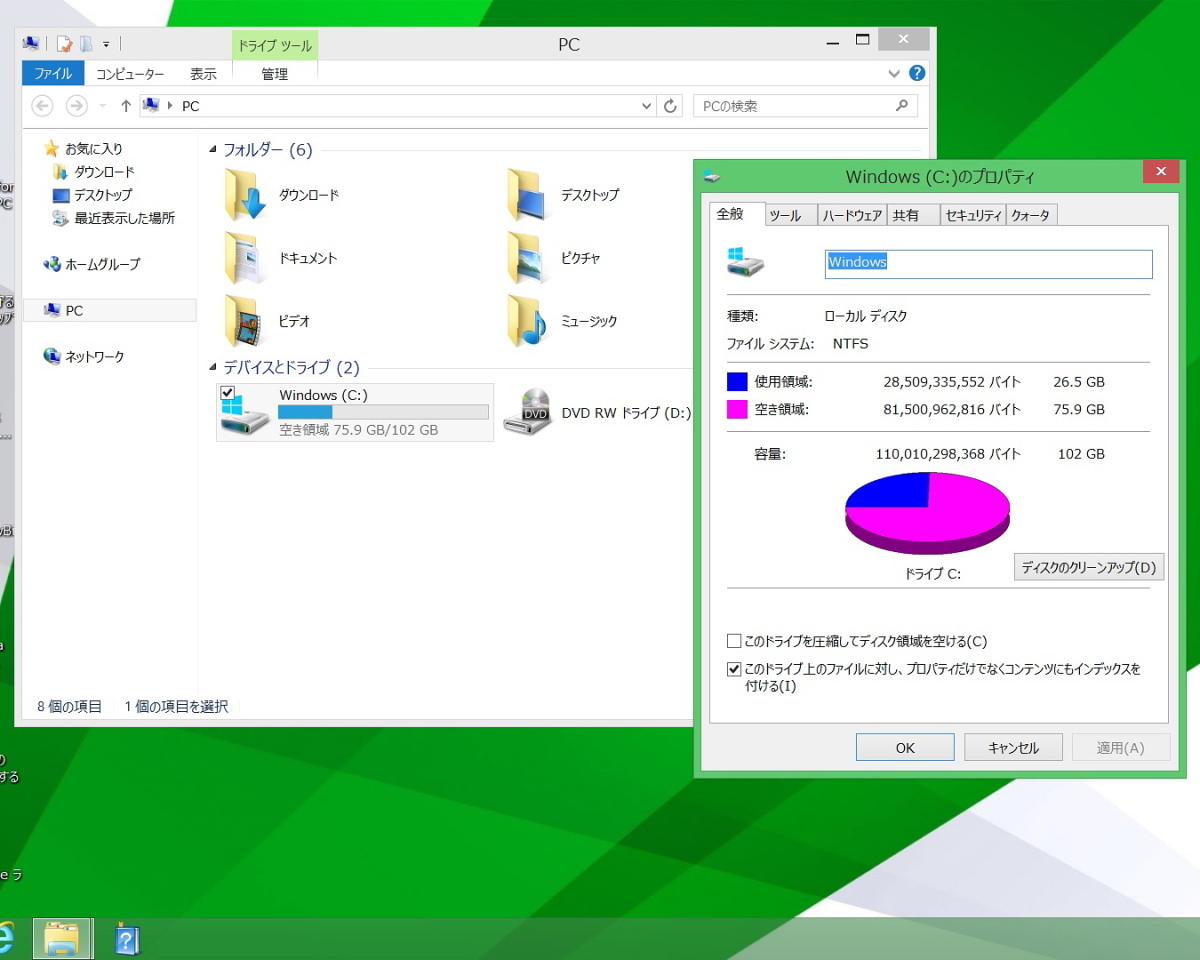Go up one level with Up arrow
The height and width of the screenshot is (960, 1200).
tap(126, 106)
